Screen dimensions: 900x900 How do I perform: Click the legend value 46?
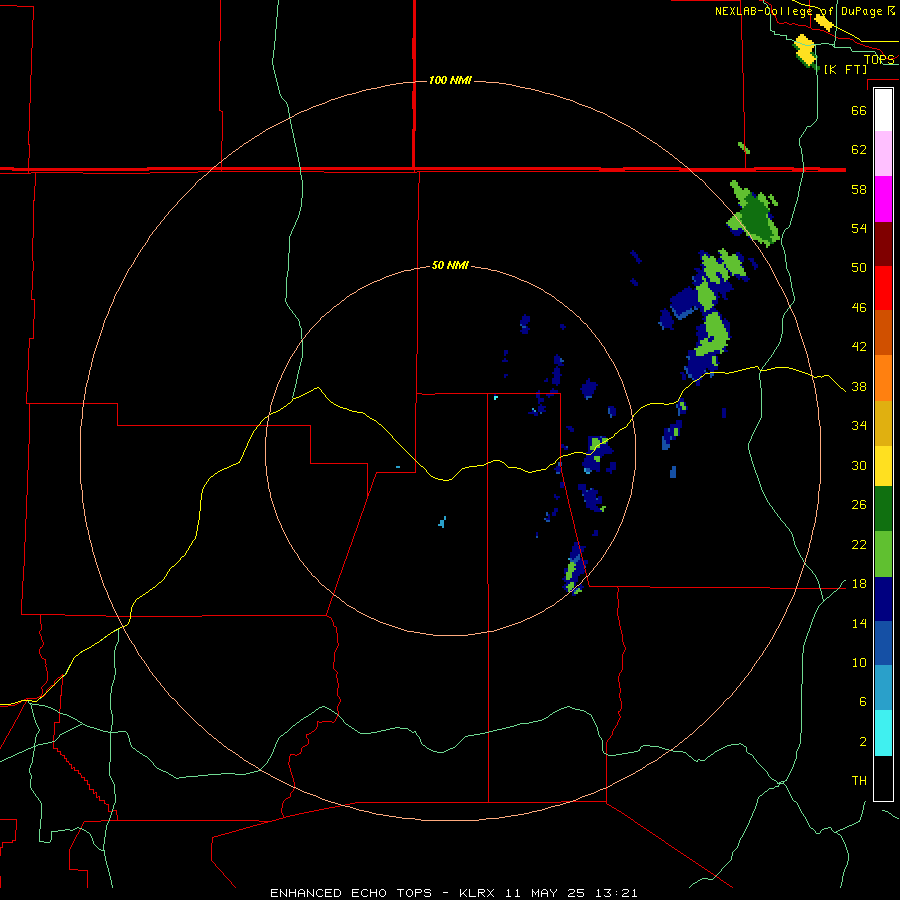859,308
